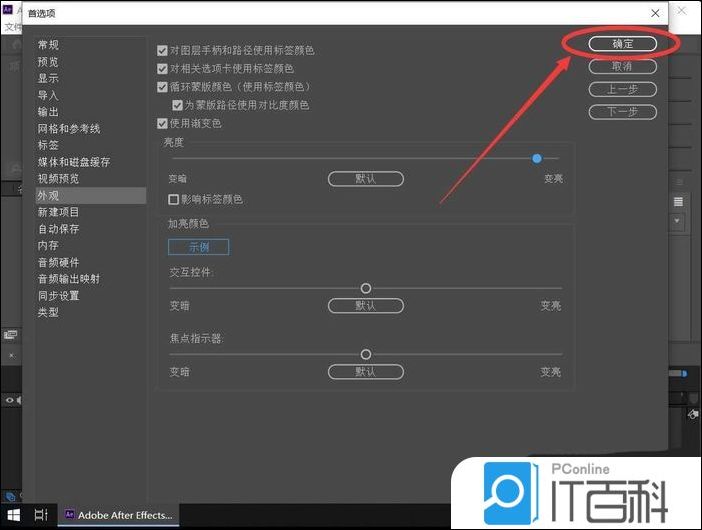Click the panel menu icon behind the dialog

[678, 201]
